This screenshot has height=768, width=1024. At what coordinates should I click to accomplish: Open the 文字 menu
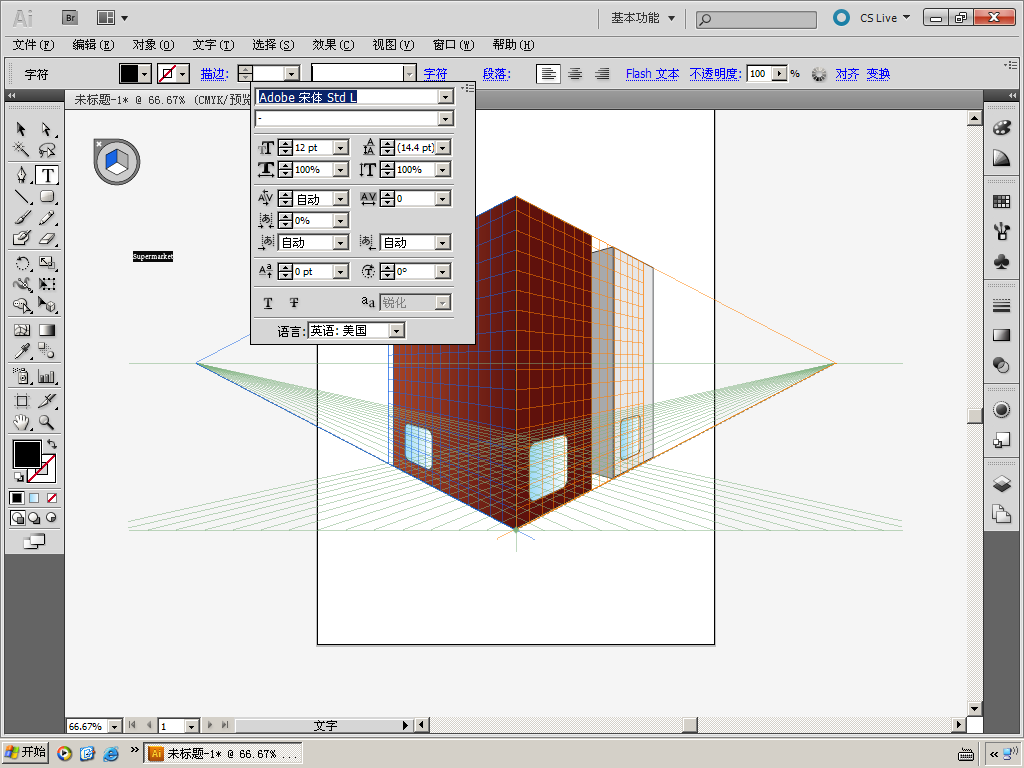coord(213,45)
